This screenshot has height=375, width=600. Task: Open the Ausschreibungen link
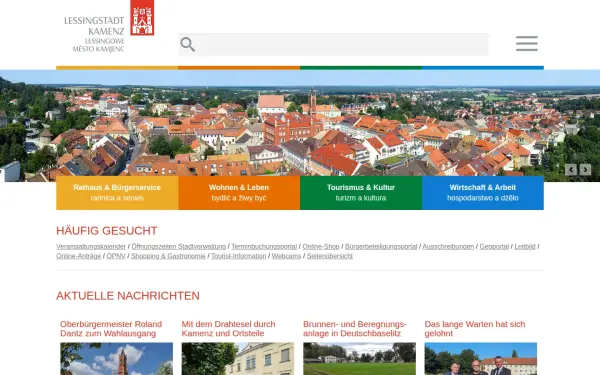click(448, 246)
